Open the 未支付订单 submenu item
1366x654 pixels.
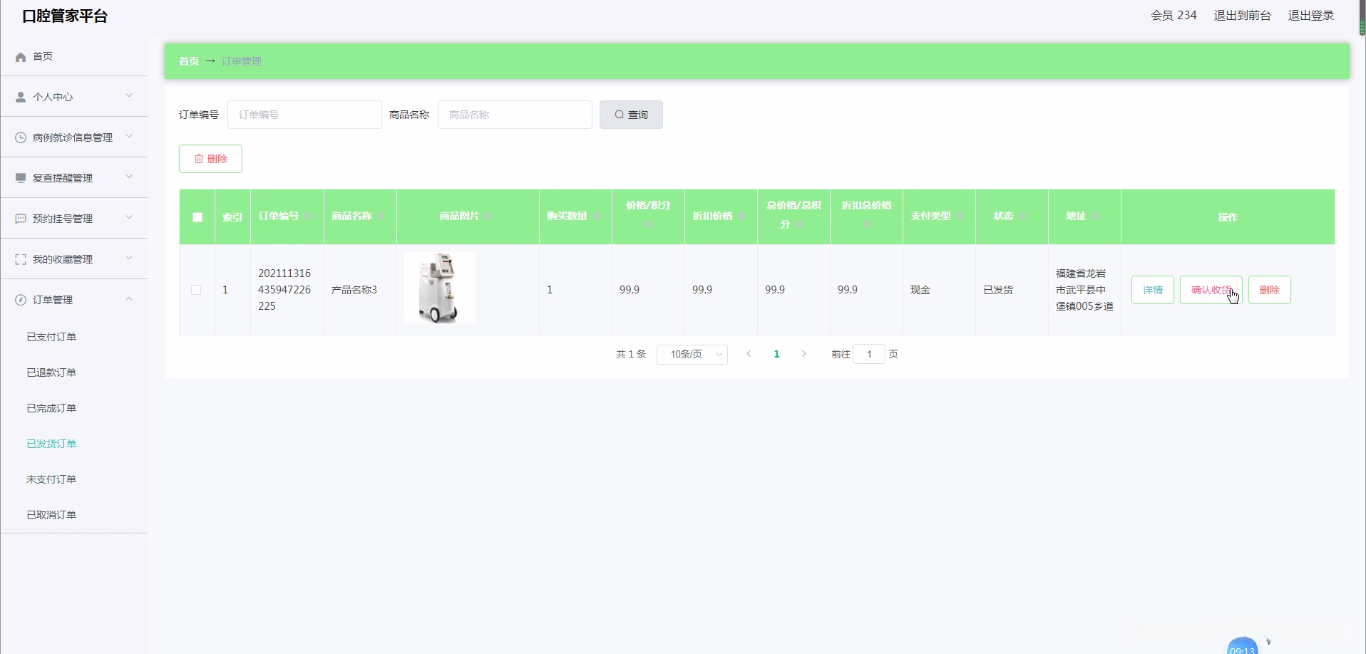point(52,480)
